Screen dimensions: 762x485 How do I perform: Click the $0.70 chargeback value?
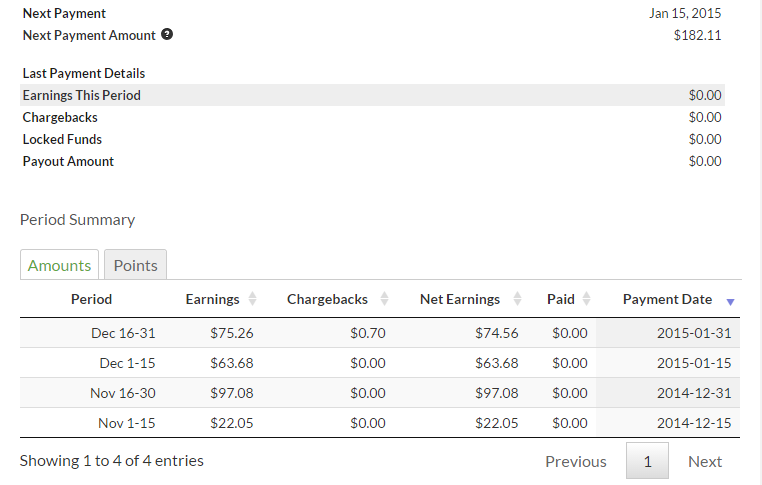click(x=367, y=333)
